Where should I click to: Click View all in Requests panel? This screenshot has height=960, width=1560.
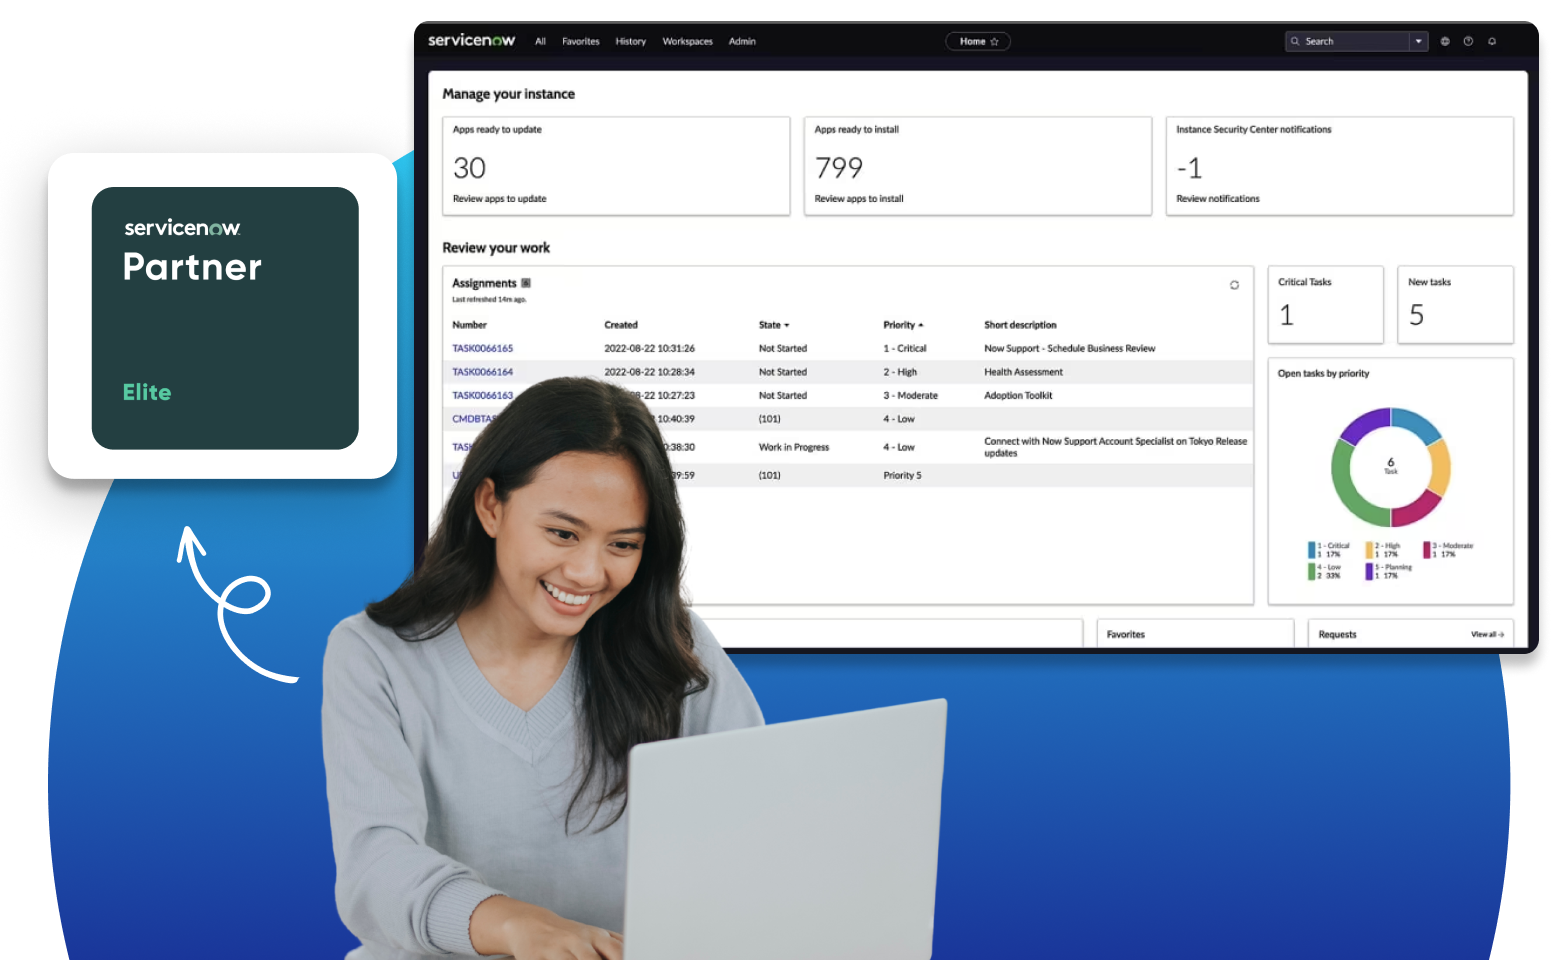click(x=1487, y=635)
